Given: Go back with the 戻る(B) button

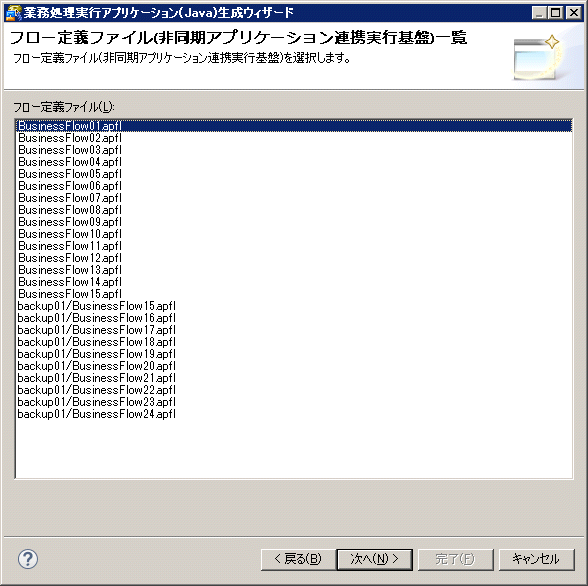Looking at the screenshot, I should pos(298,559).
